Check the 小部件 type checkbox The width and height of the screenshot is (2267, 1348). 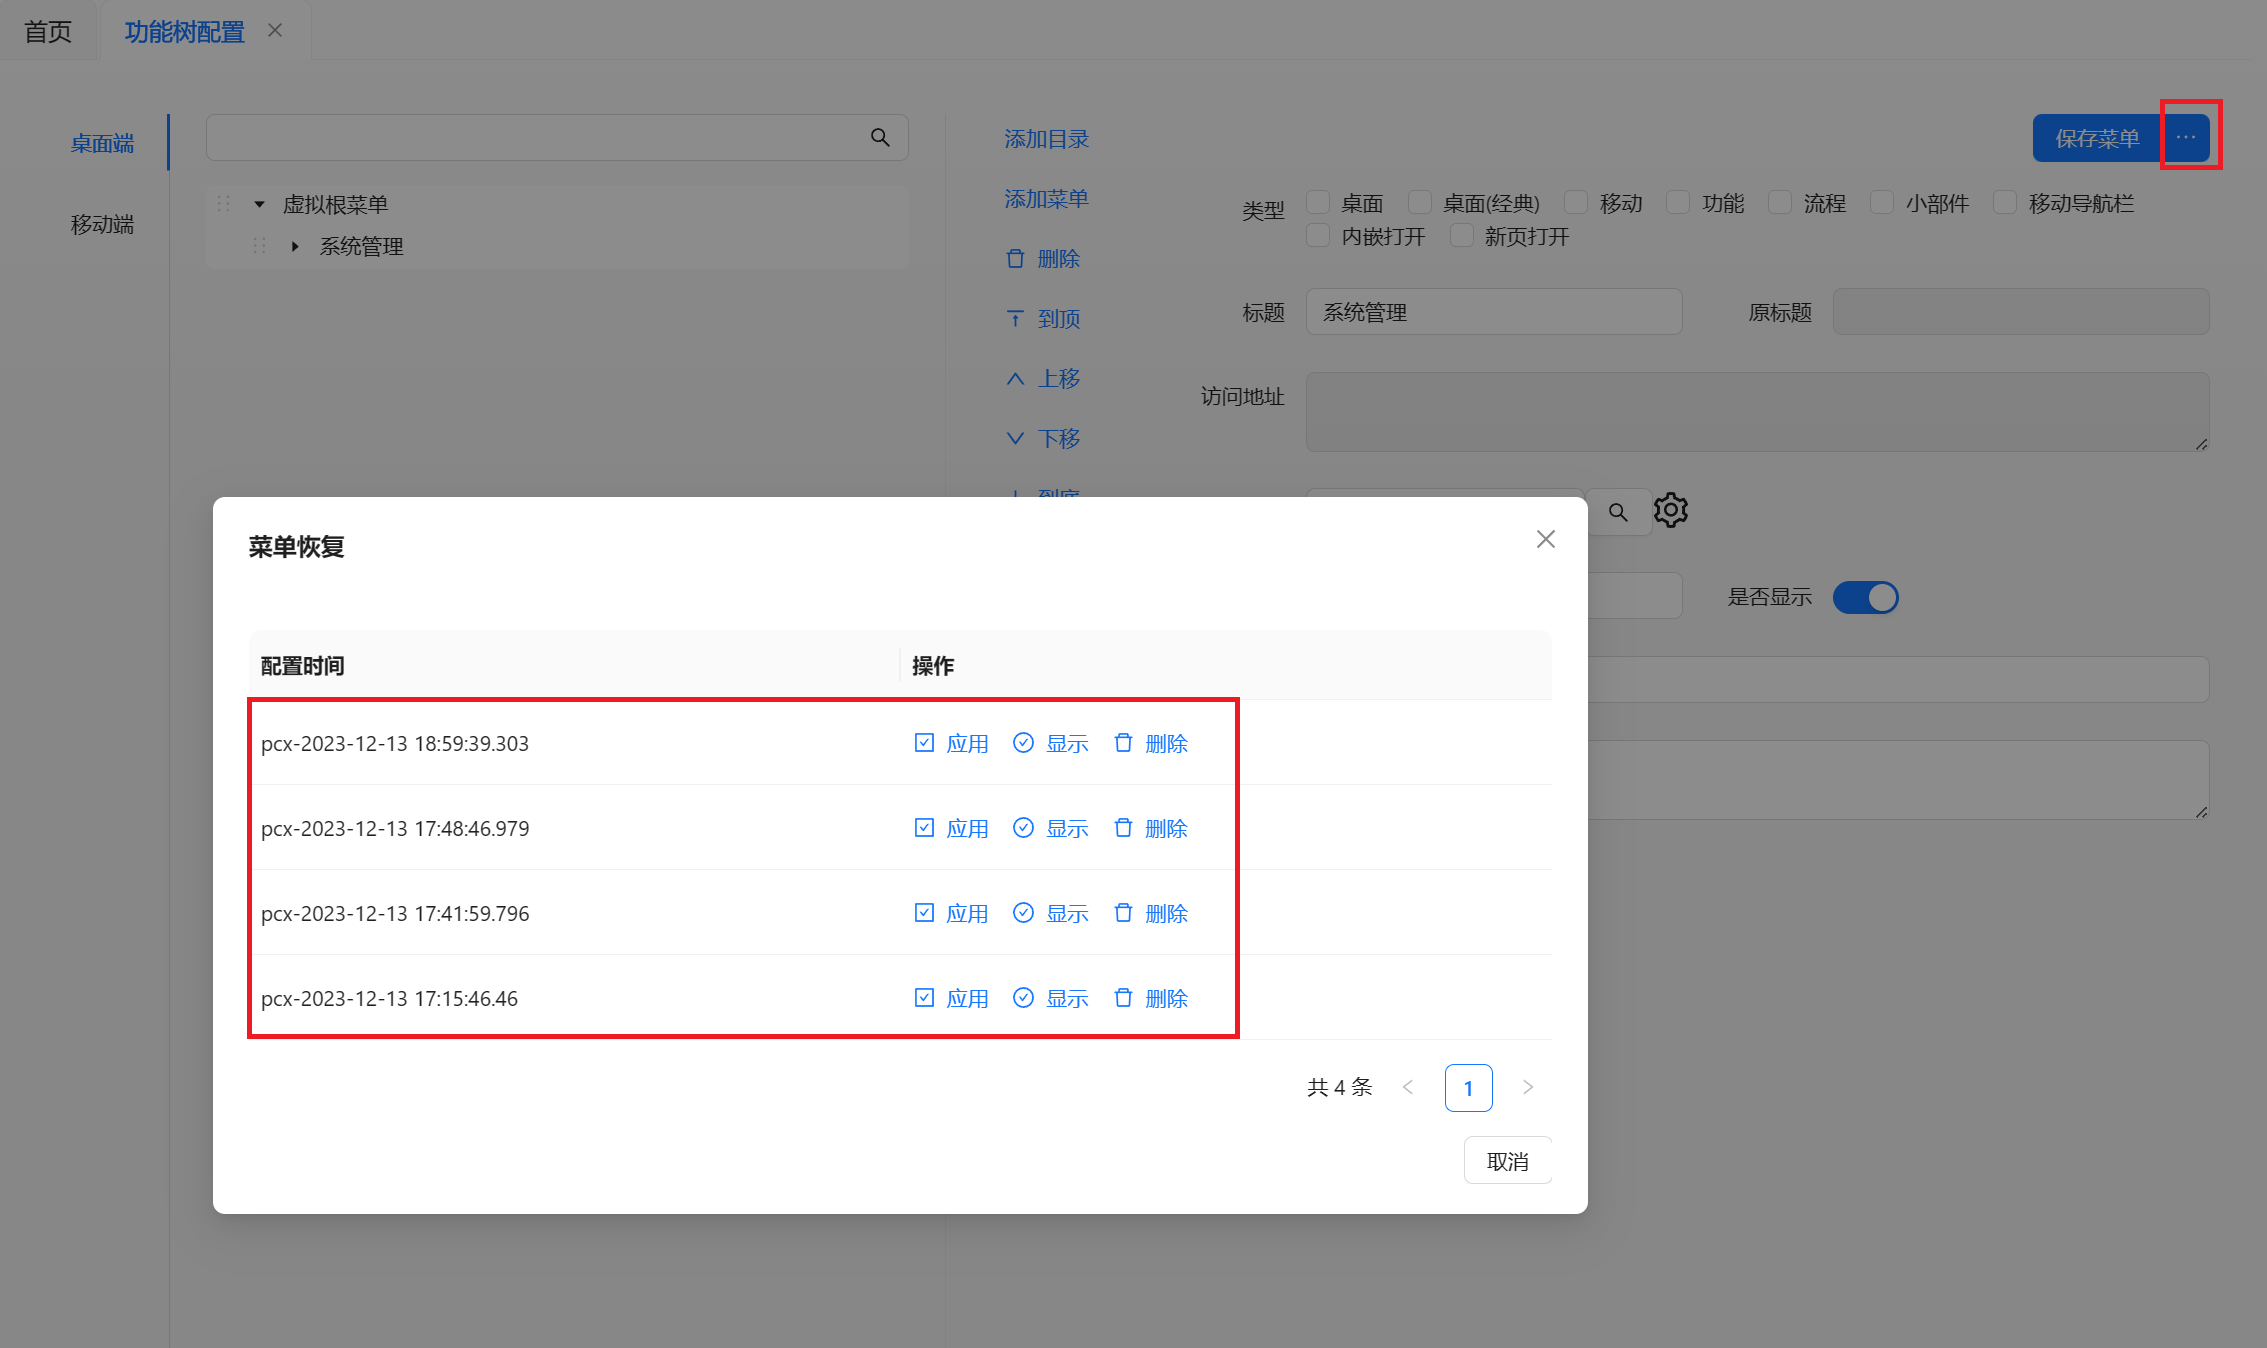point(1882,203)
